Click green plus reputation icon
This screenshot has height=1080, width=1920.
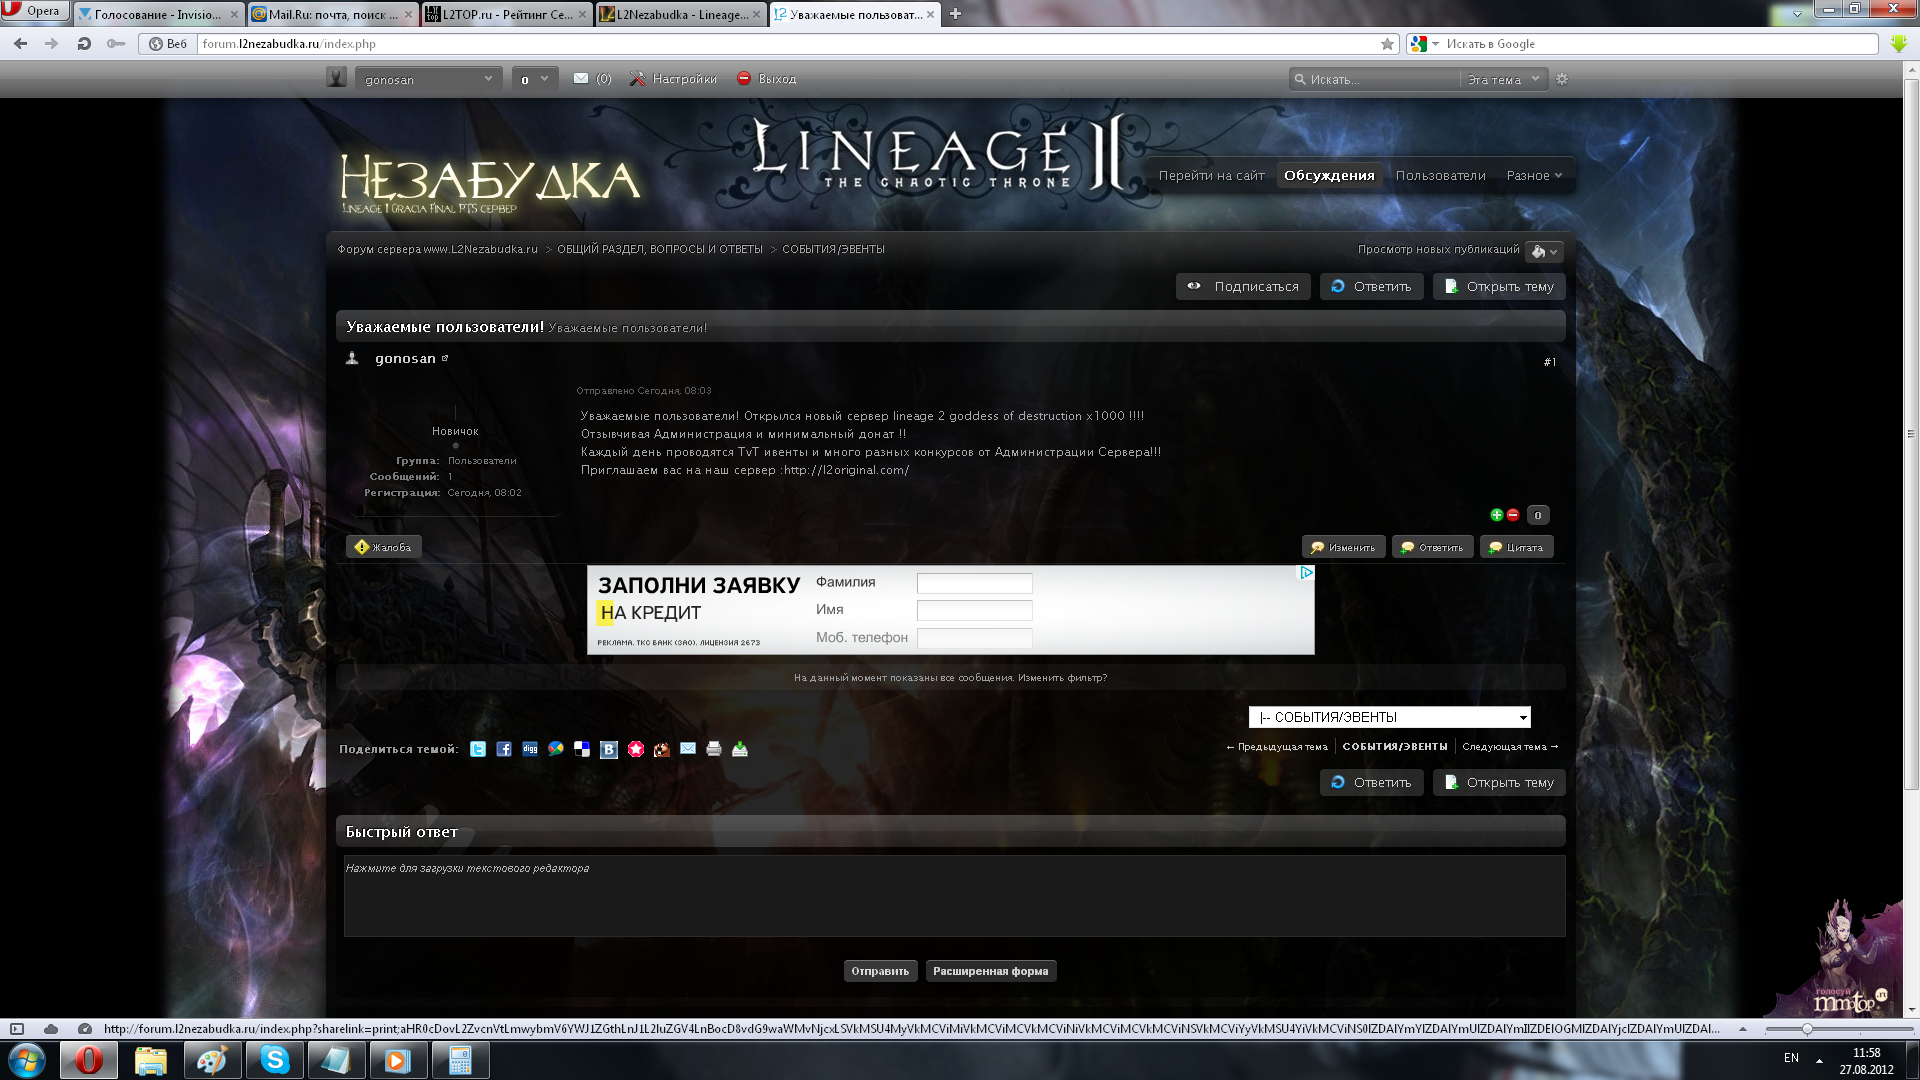point(1496,515)
